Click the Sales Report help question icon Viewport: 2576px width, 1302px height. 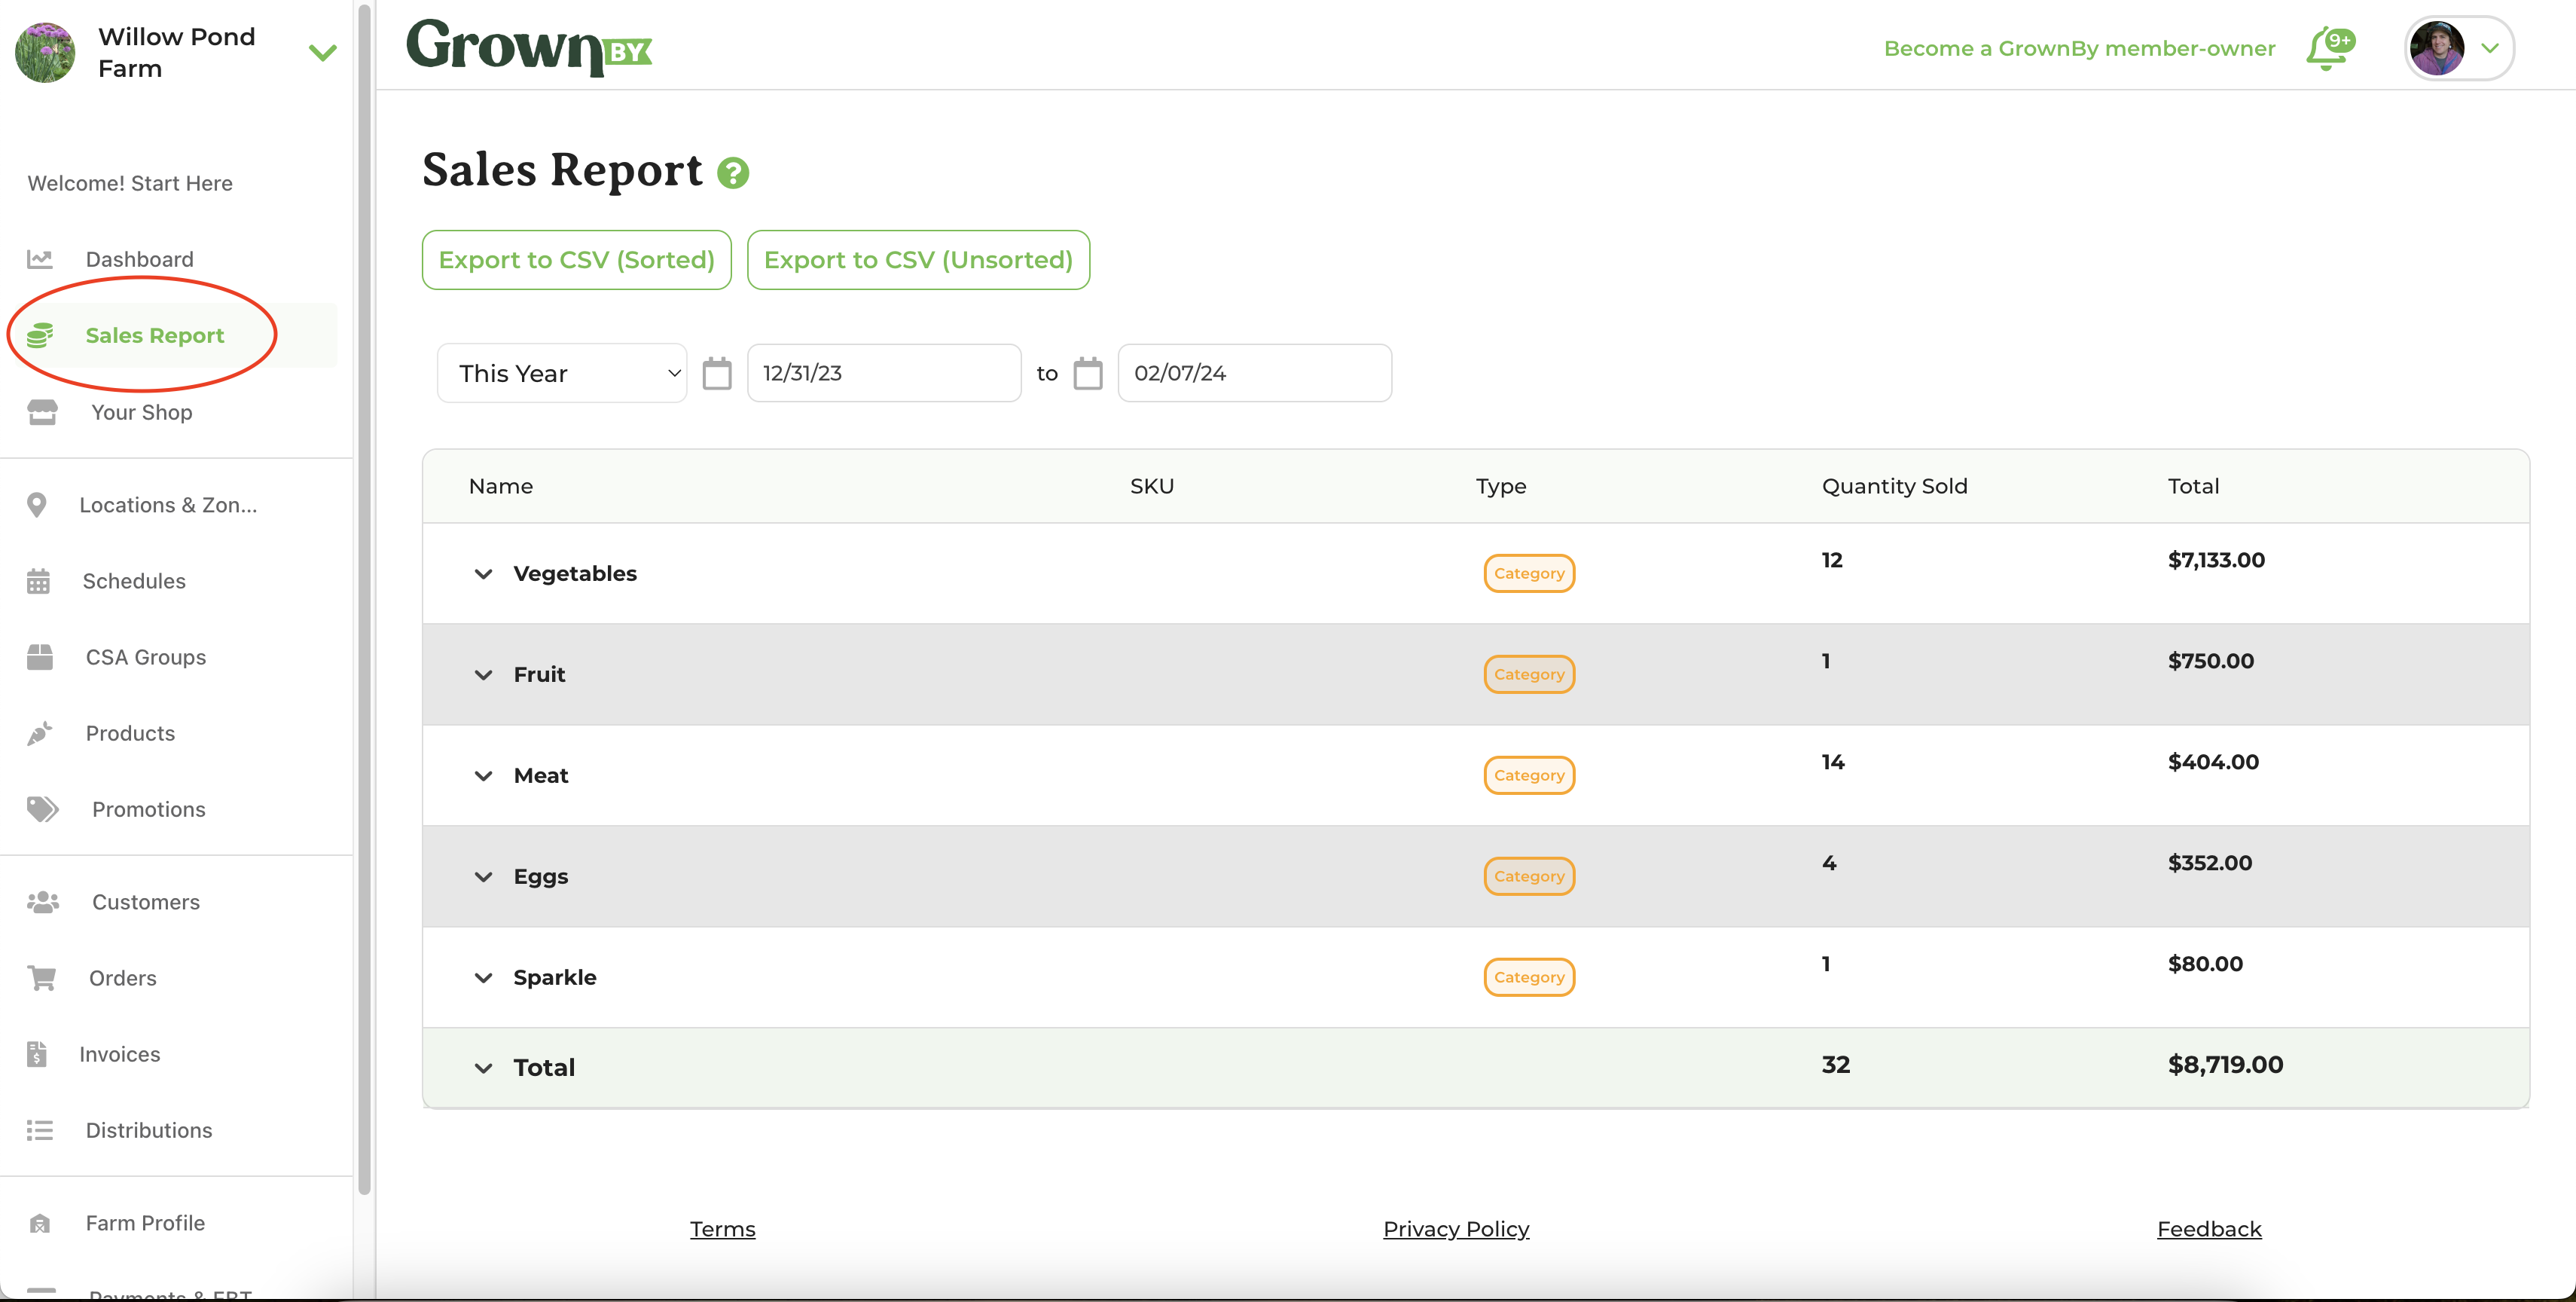tap(733, 173)
